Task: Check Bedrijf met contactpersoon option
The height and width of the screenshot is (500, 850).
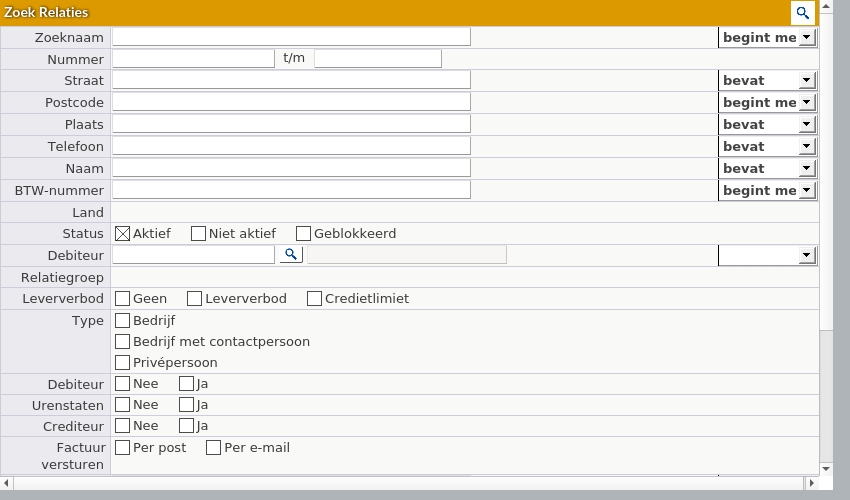Action: pos(123,342)
